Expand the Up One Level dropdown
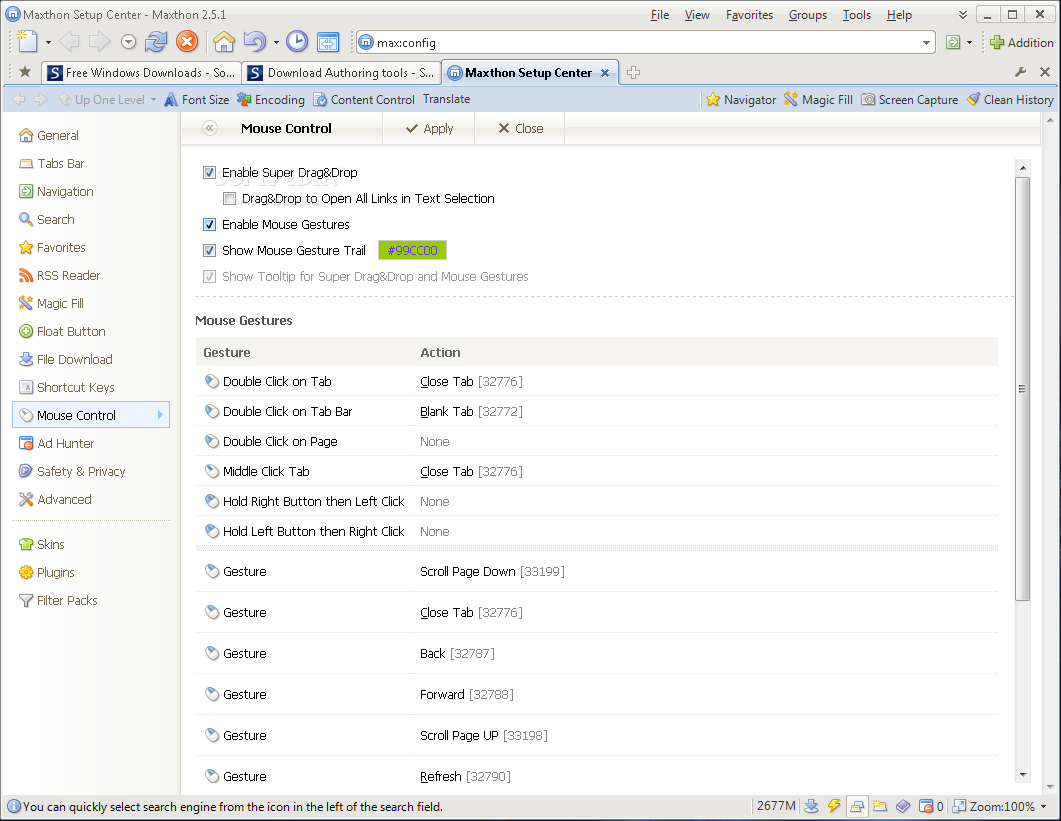Image resolution: width=1061 pixels, height=821 pixels. coord(154,99)
